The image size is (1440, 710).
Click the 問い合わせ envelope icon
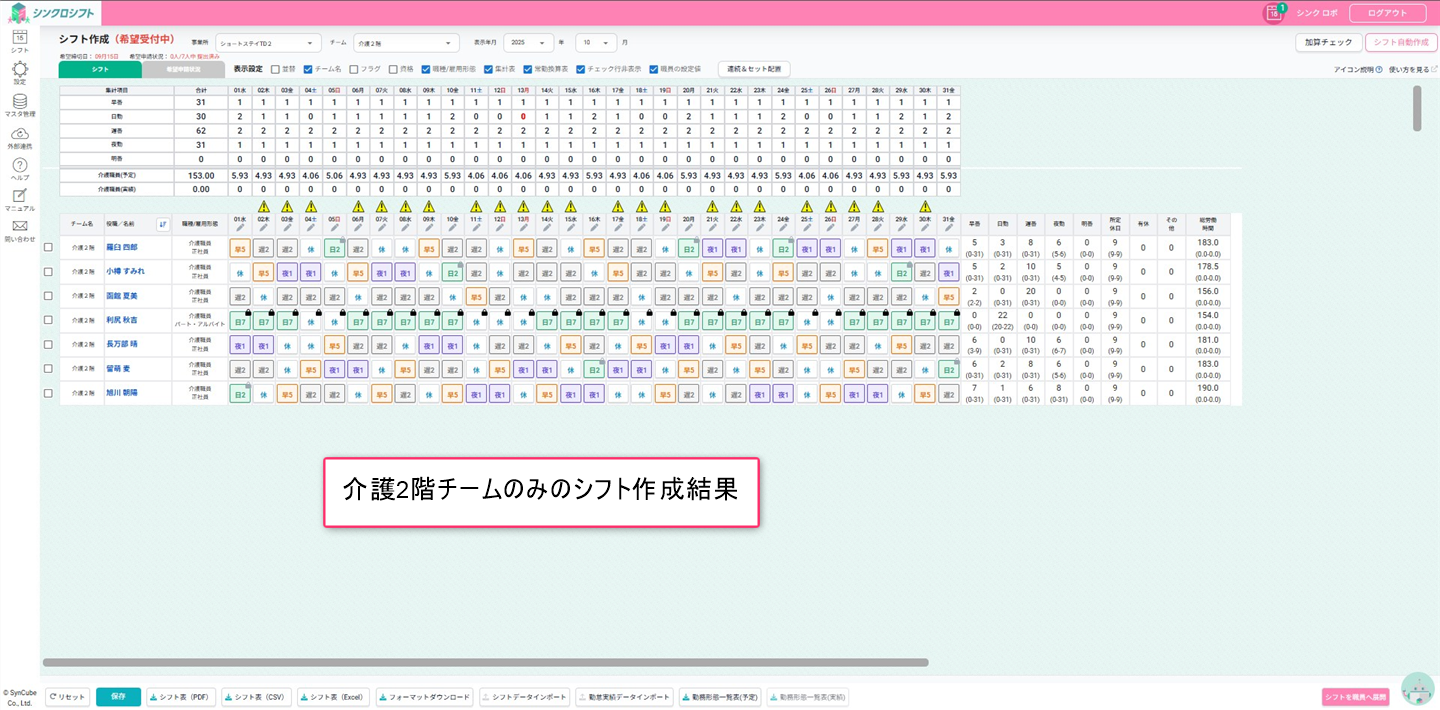click(19, 227)
